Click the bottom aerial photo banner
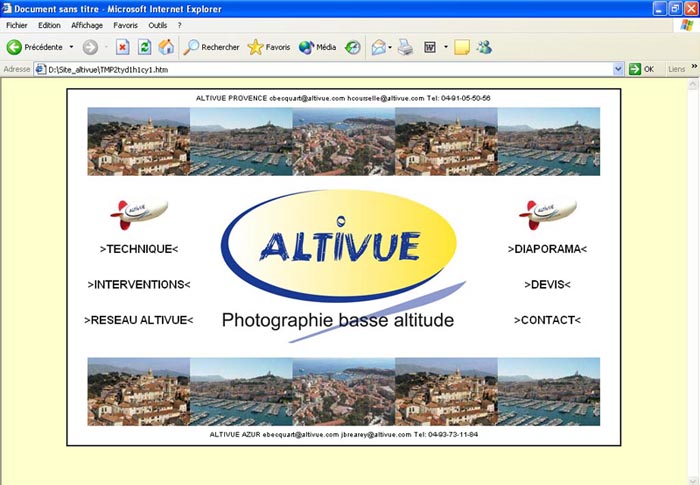The width and height of the screenshot is (700, 485). pos(344,392)
